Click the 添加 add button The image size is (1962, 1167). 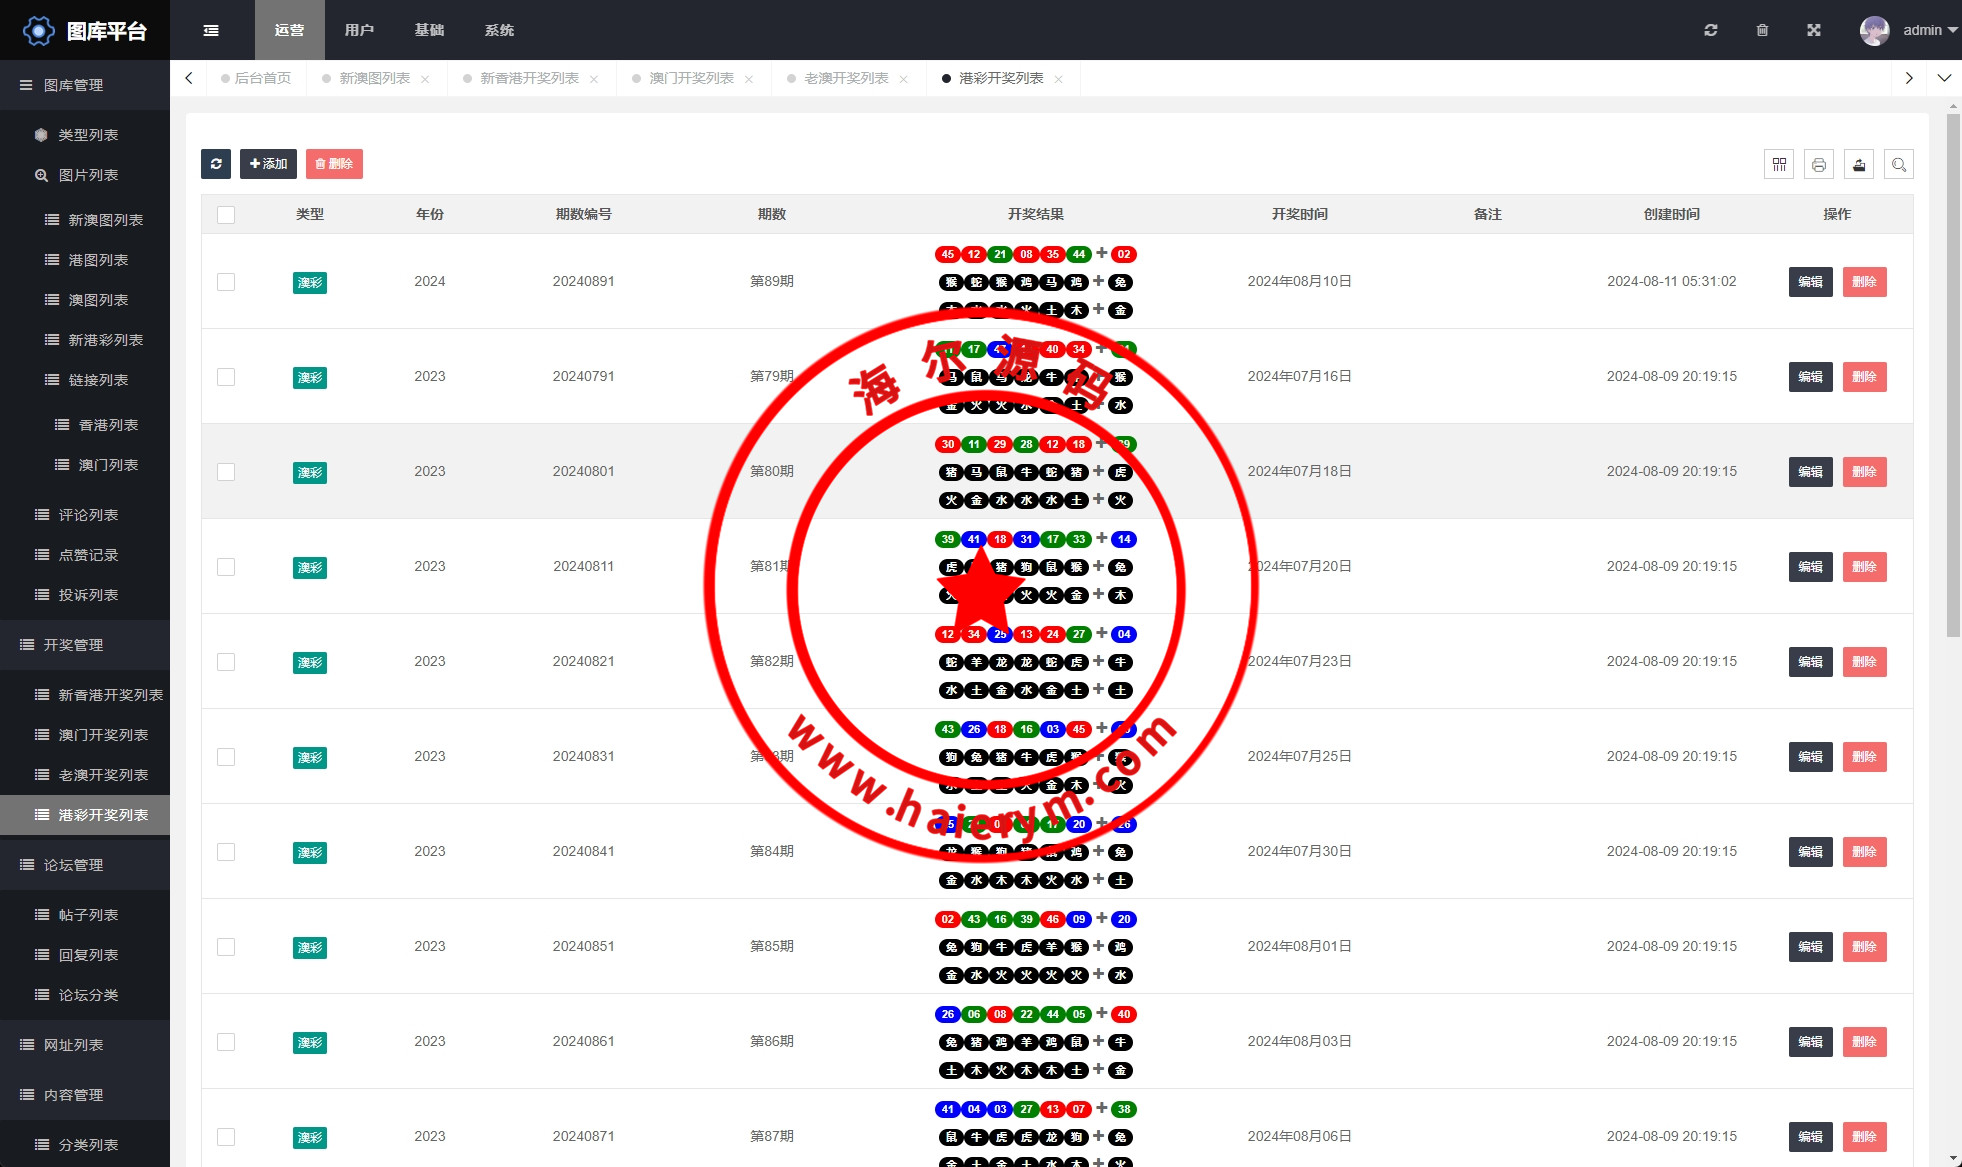pyautogui.click(x=268, y=164)
